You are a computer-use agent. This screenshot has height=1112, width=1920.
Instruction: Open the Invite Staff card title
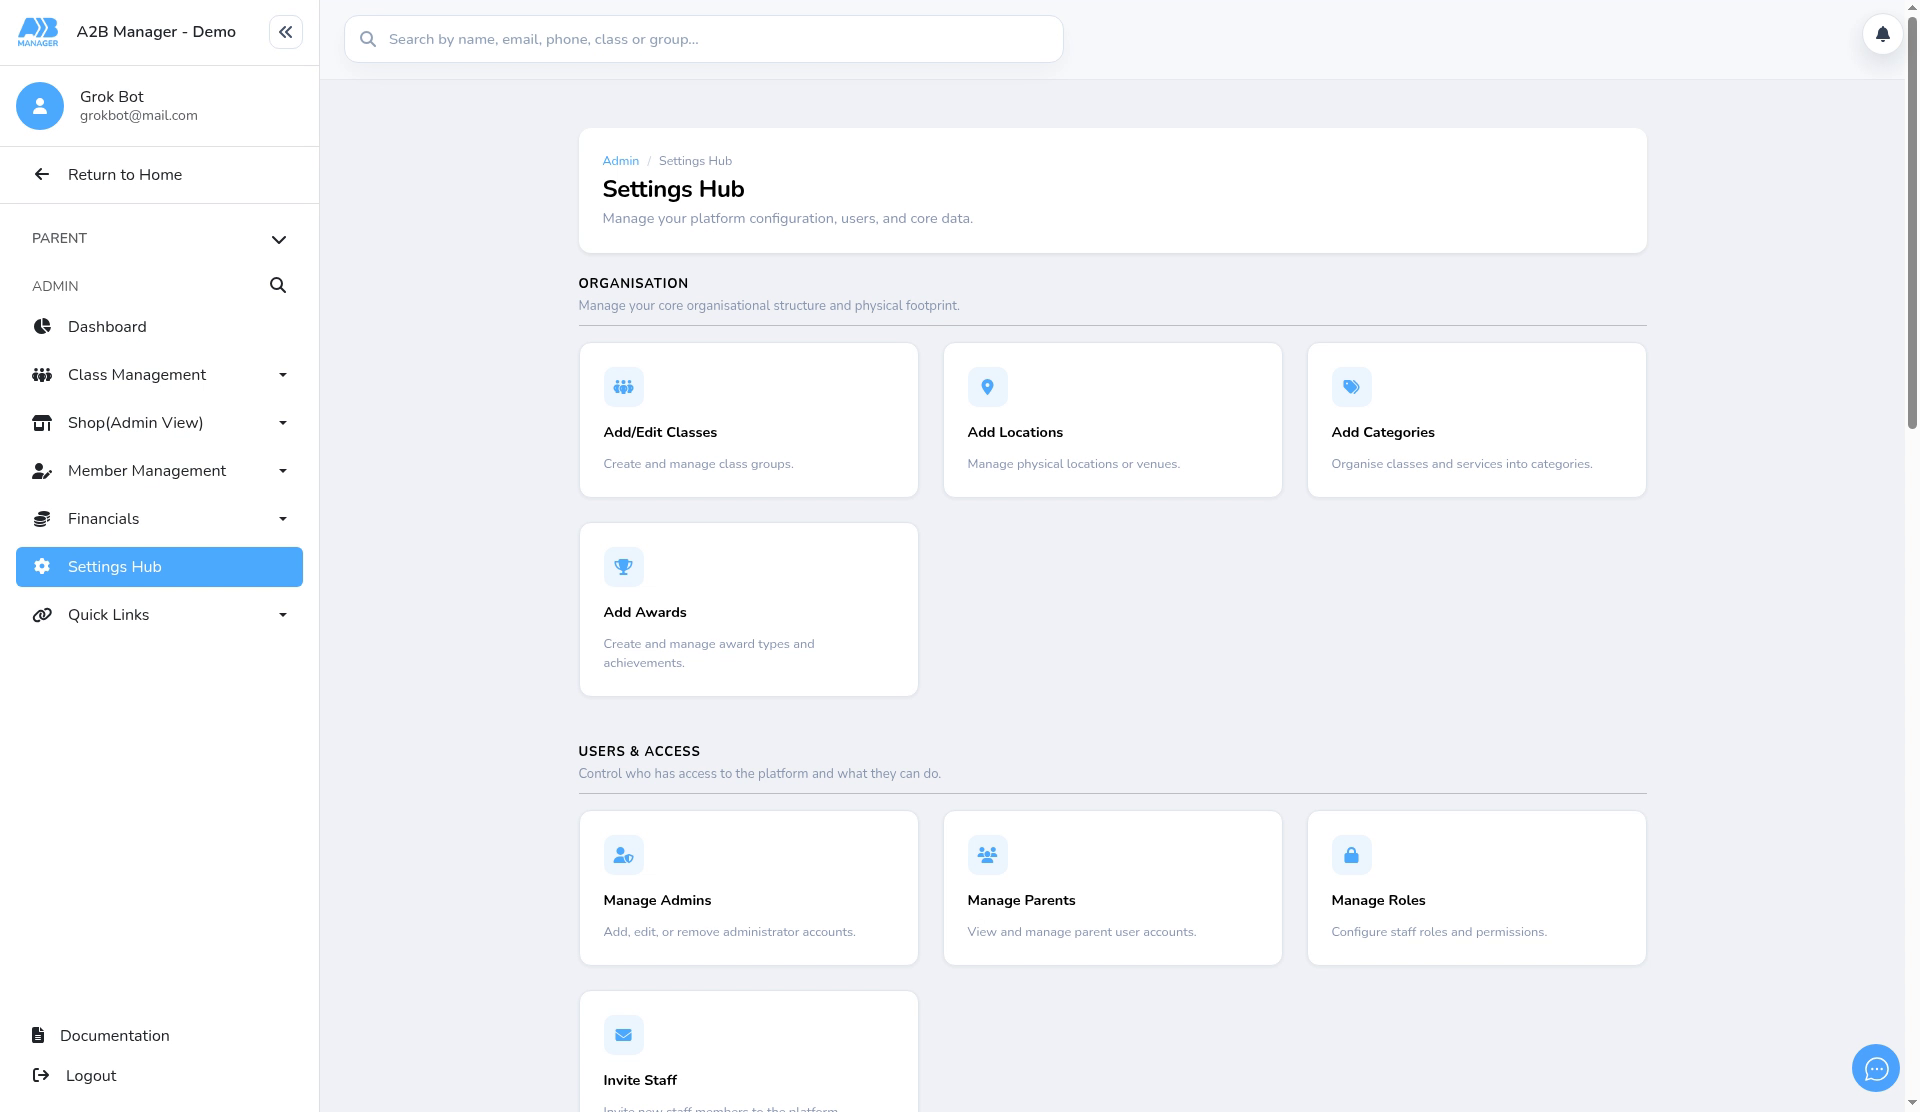coord(640,1080)
